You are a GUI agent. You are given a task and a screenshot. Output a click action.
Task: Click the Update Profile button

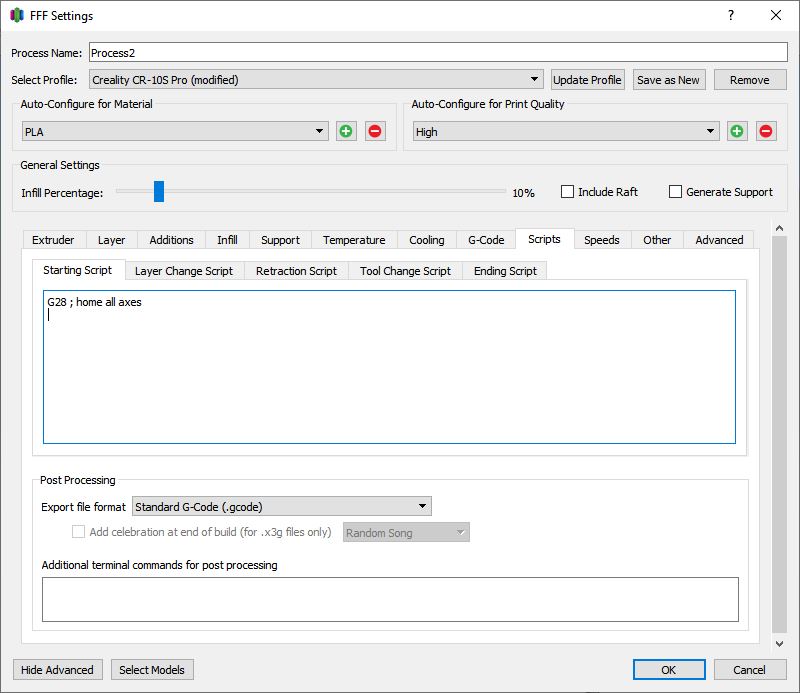(587, 80)
